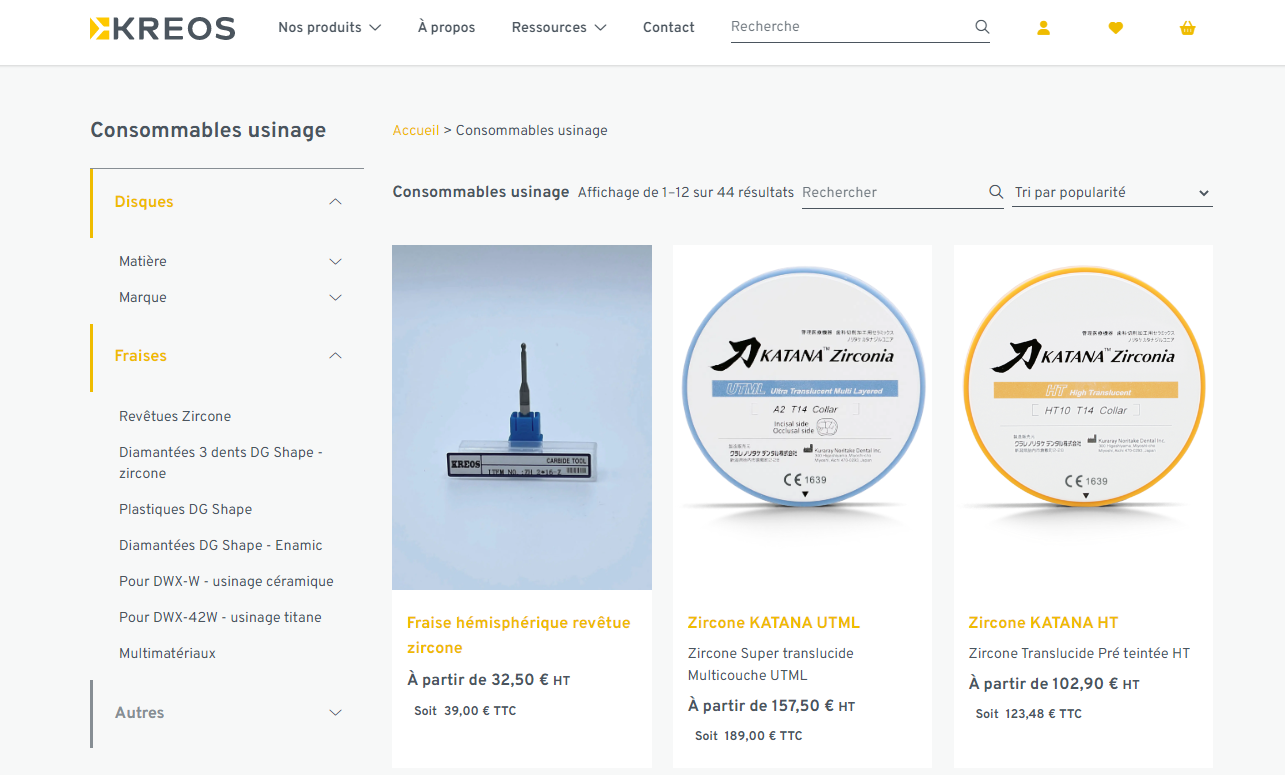Expand the Marque filter chevron
This screenshot has height=775, width=1285.
[336, 298]
